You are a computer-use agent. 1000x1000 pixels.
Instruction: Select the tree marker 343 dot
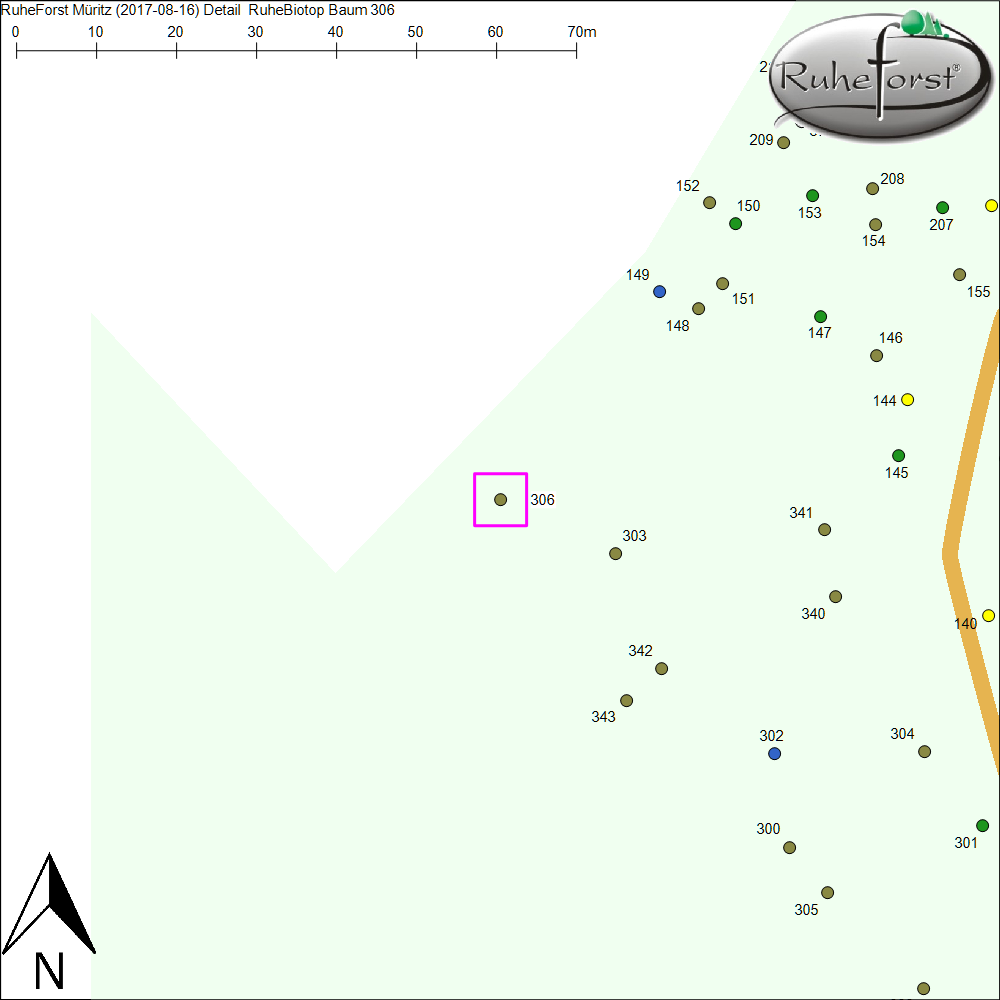coord(626,701)
